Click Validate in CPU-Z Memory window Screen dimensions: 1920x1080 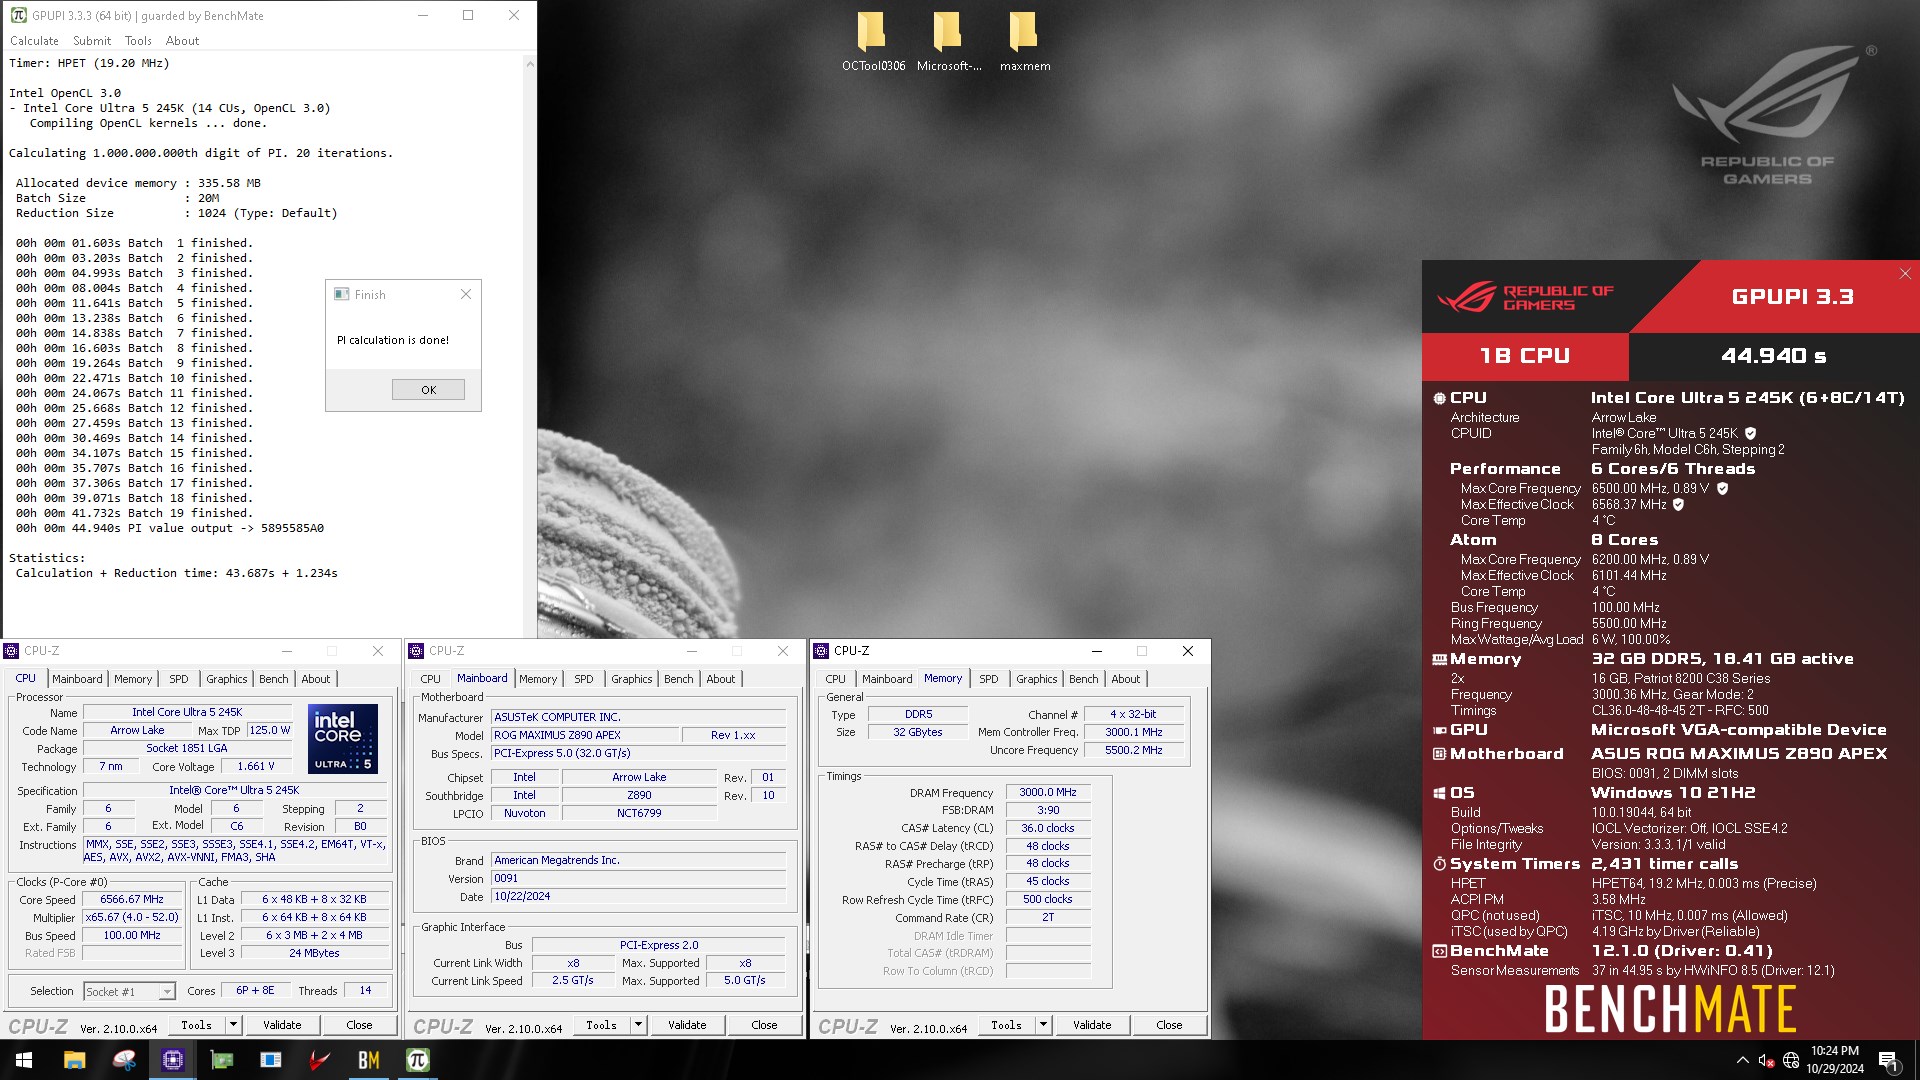1092,1025
